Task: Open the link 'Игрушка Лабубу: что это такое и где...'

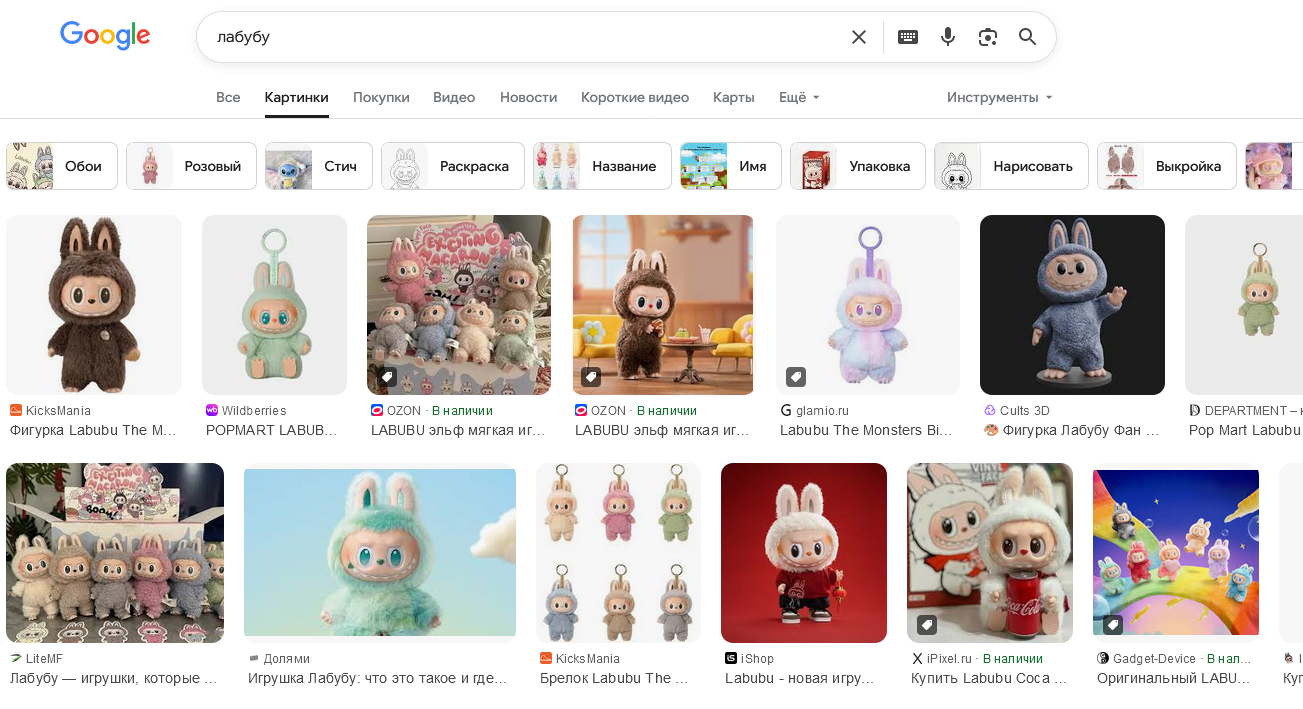Action: point(378,678)
